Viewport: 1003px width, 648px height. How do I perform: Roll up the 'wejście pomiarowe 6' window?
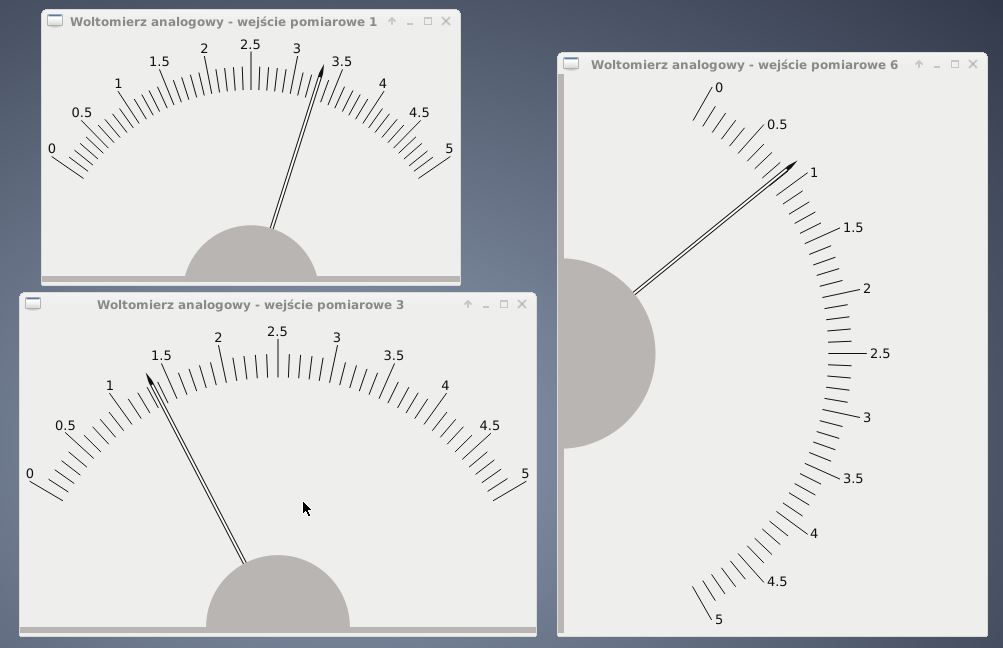coord(919,64)
